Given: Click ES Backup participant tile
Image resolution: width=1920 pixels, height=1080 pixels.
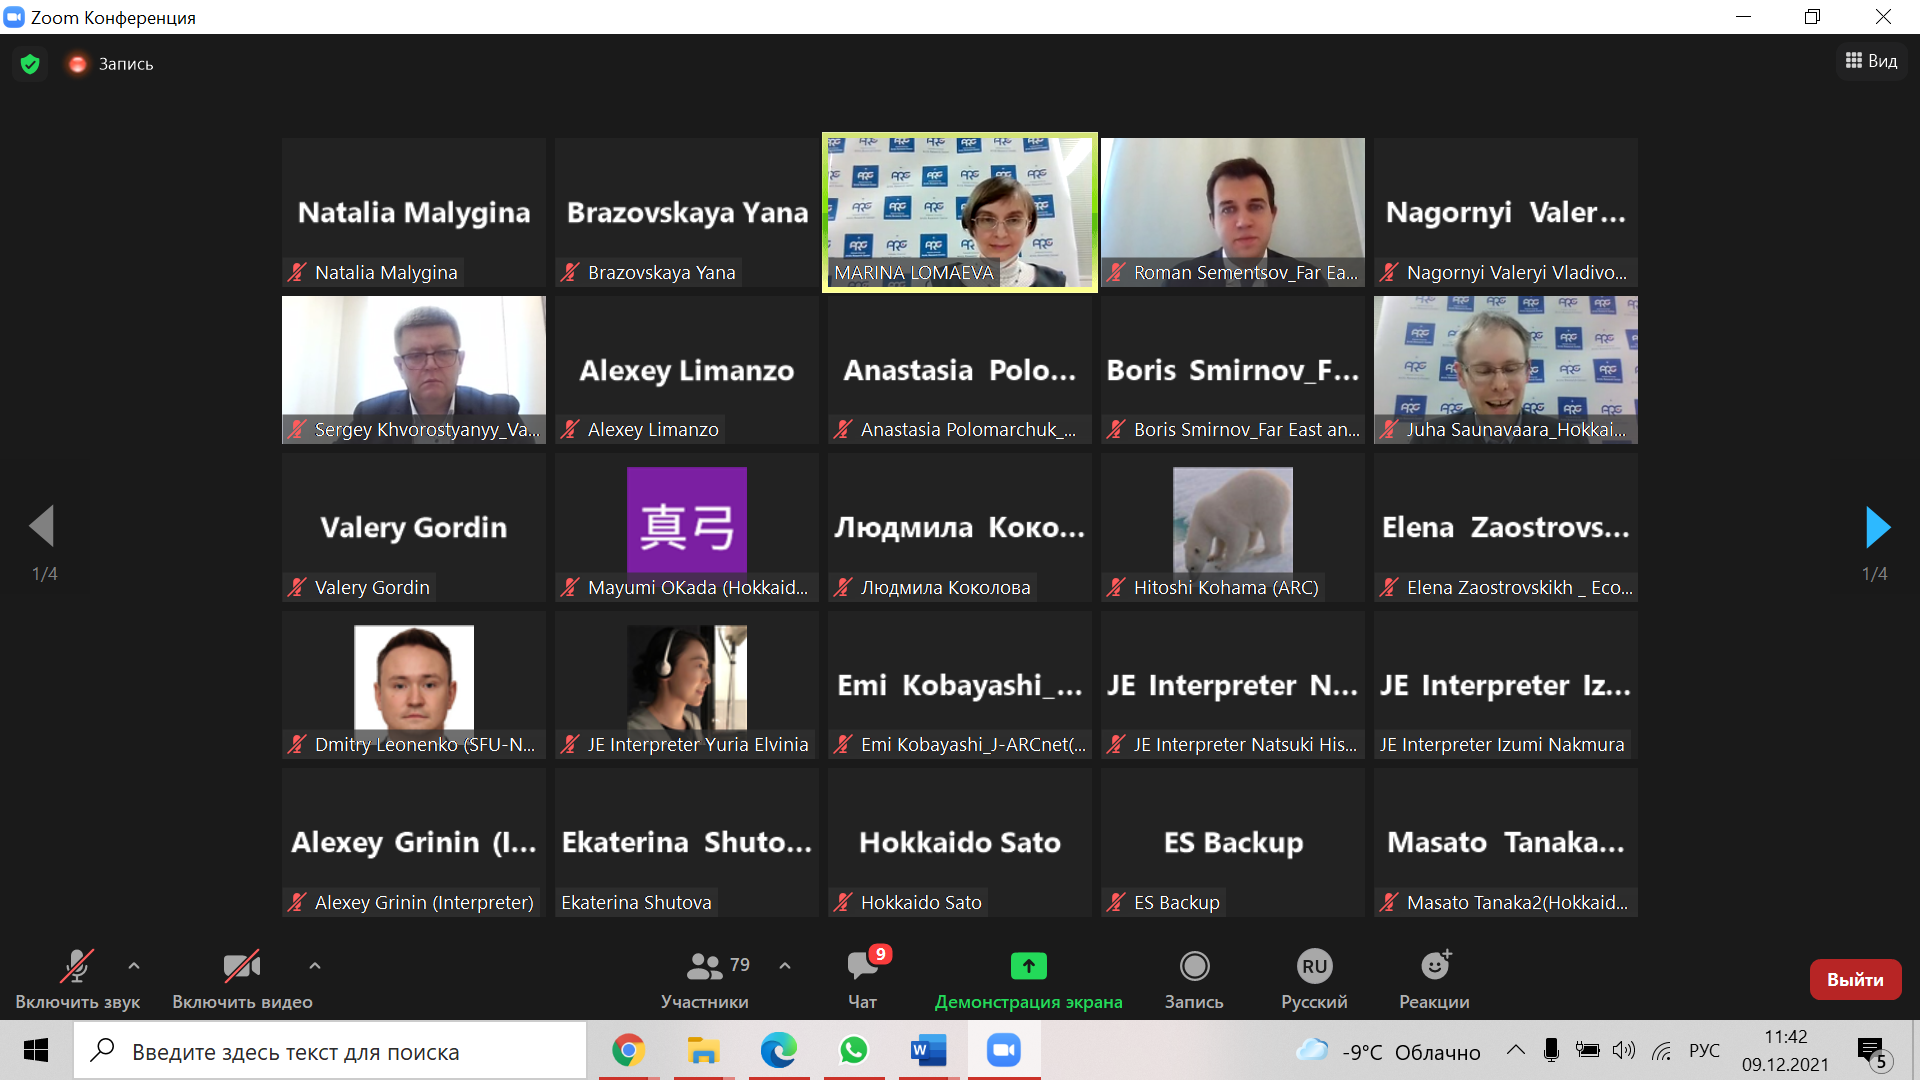Looking at the screenshot, I should point(1233,843).
